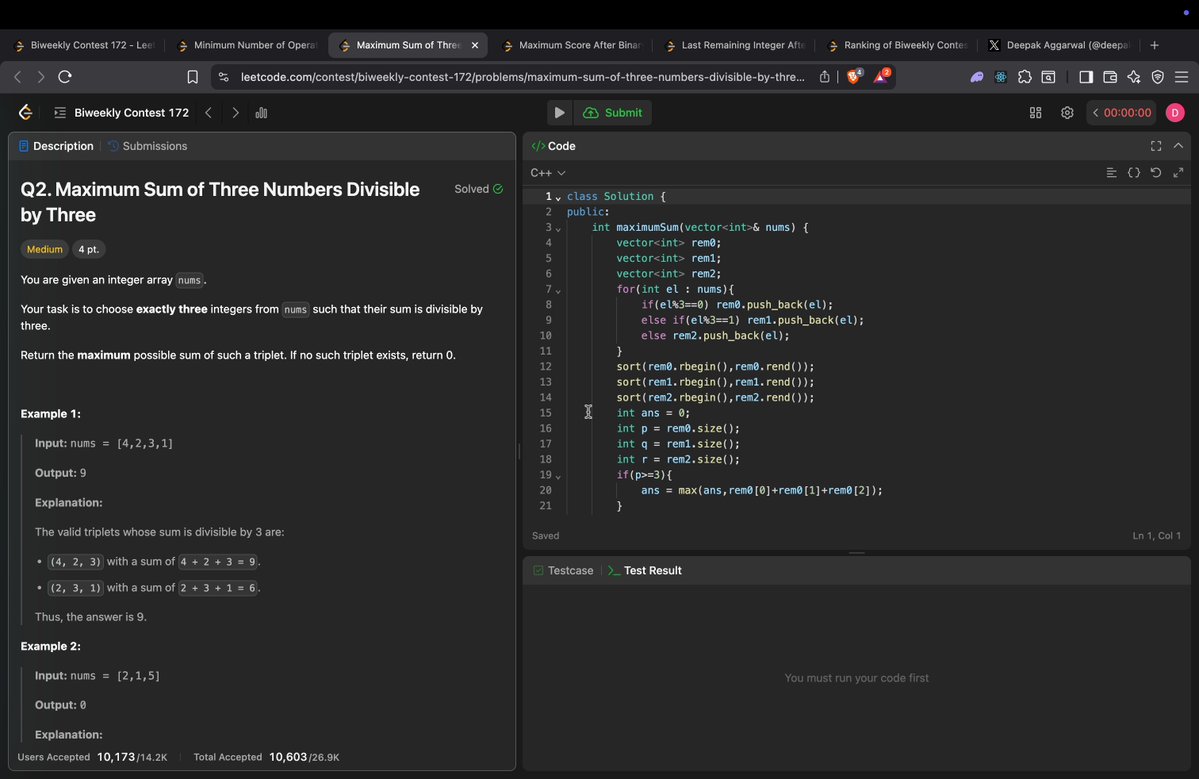Click the problem title heading
This screenshot has height=779, width=1199.
coord(220,202)
